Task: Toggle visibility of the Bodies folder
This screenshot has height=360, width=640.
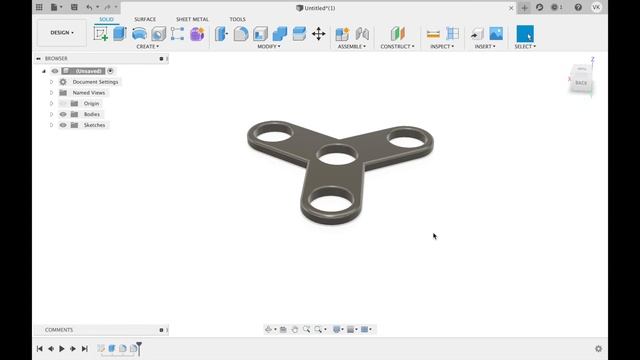Action: (x=63, y=114)
